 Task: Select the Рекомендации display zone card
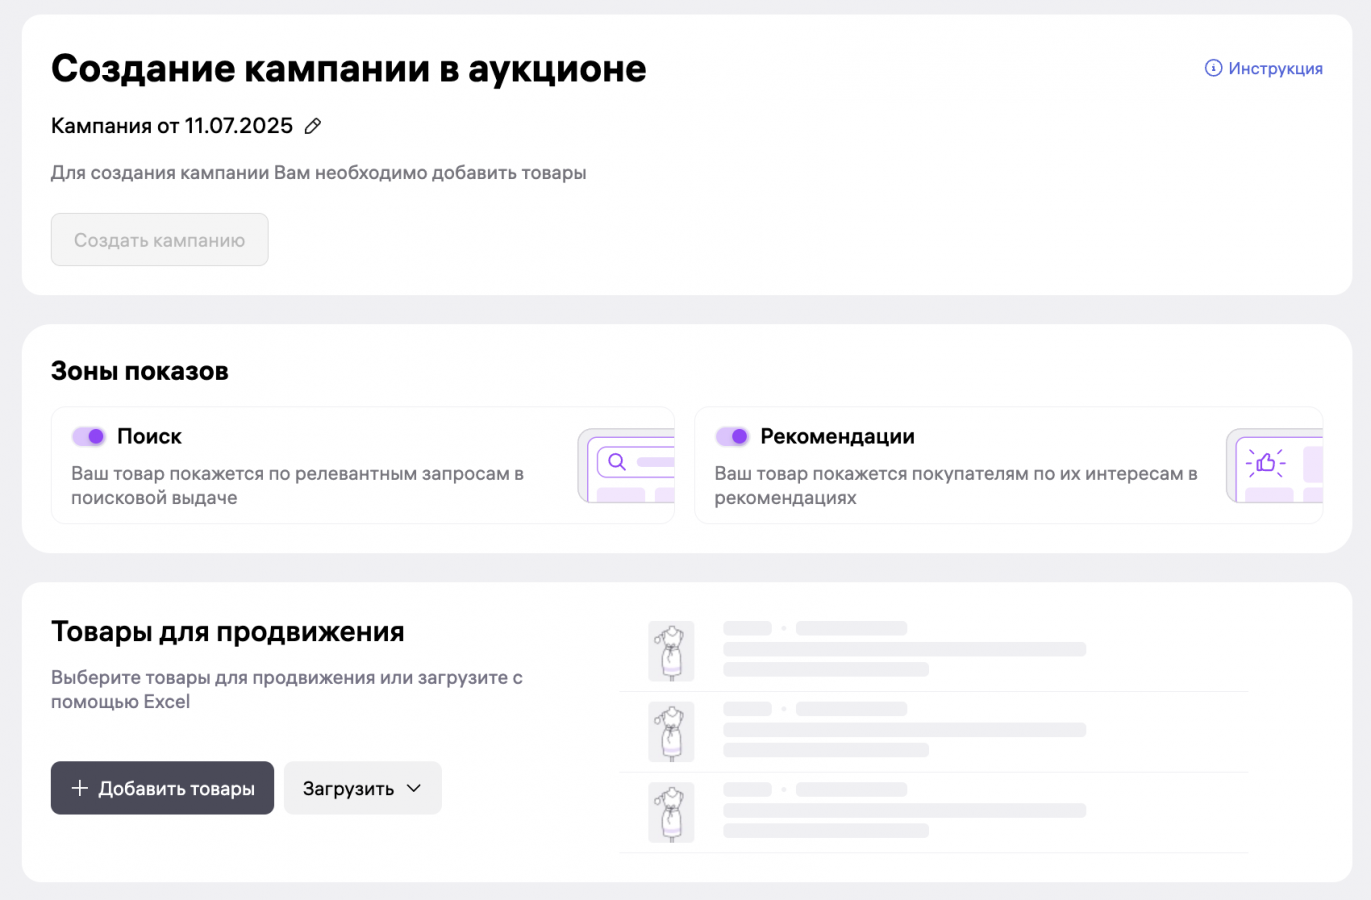(x=1008, y=465)
